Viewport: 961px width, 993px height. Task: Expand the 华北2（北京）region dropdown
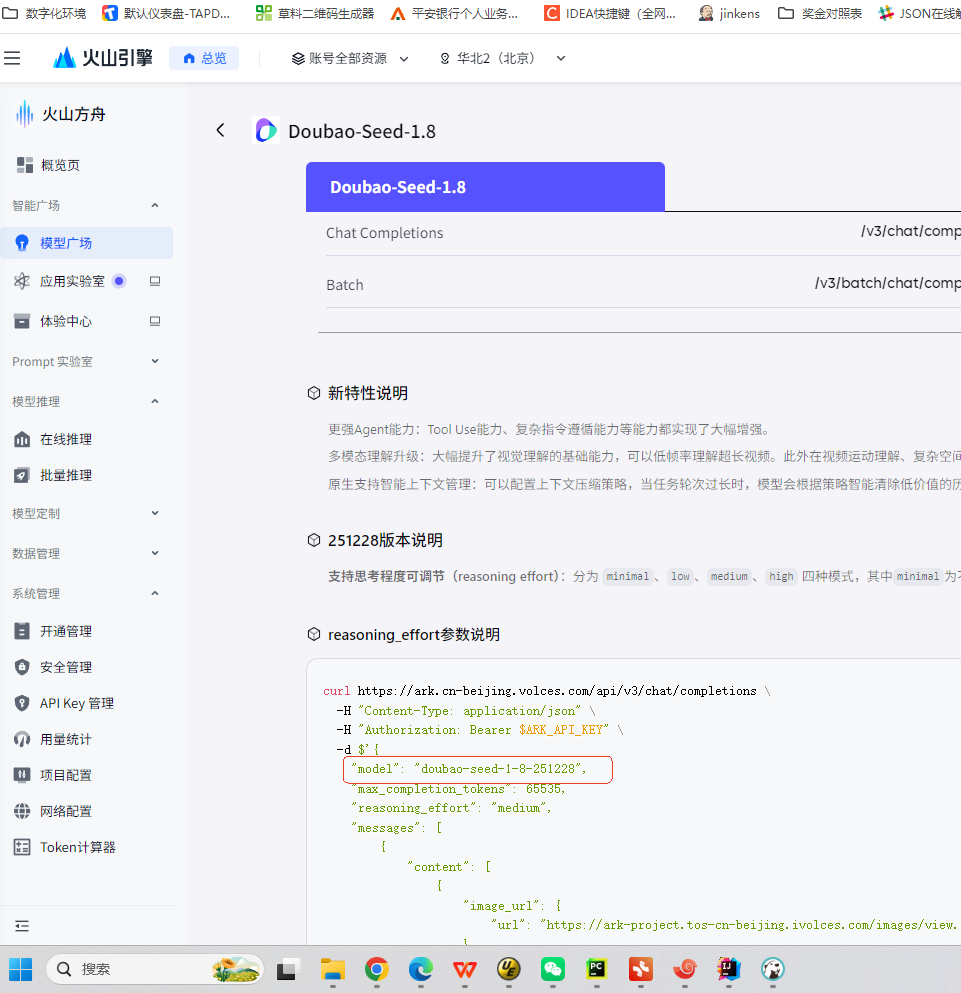click(502, 58)
